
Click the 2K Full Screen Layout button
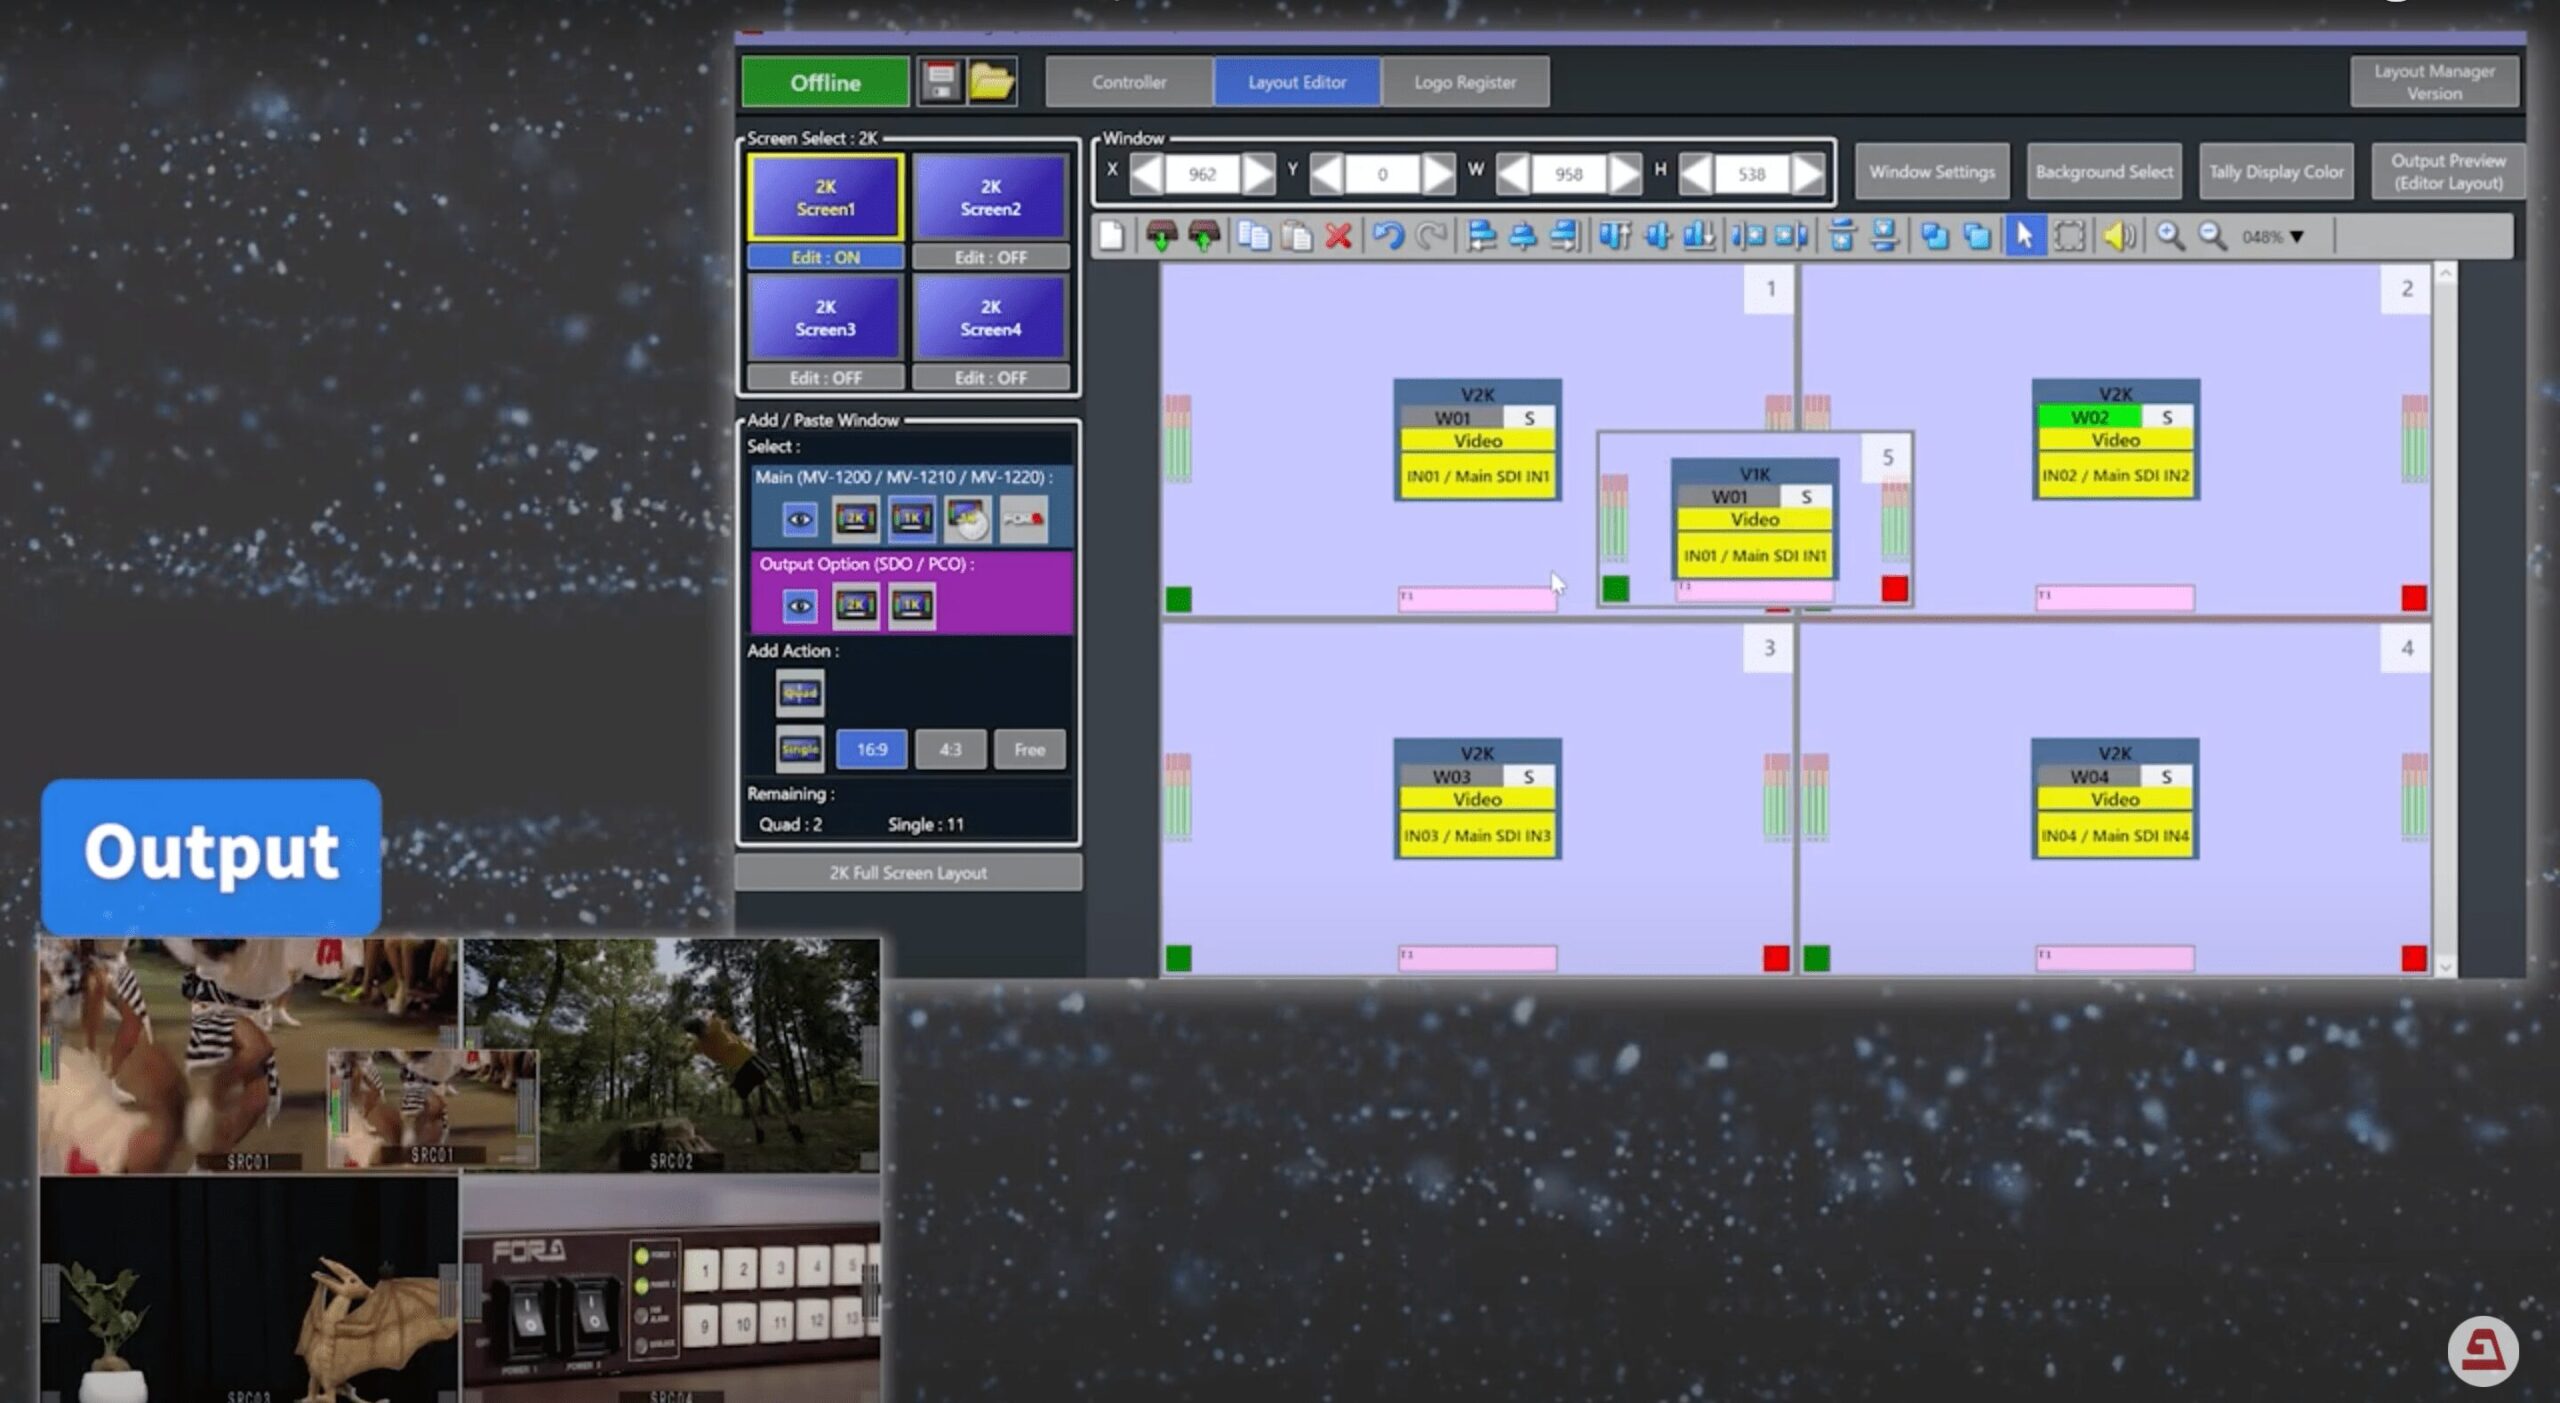click(908, 872)
